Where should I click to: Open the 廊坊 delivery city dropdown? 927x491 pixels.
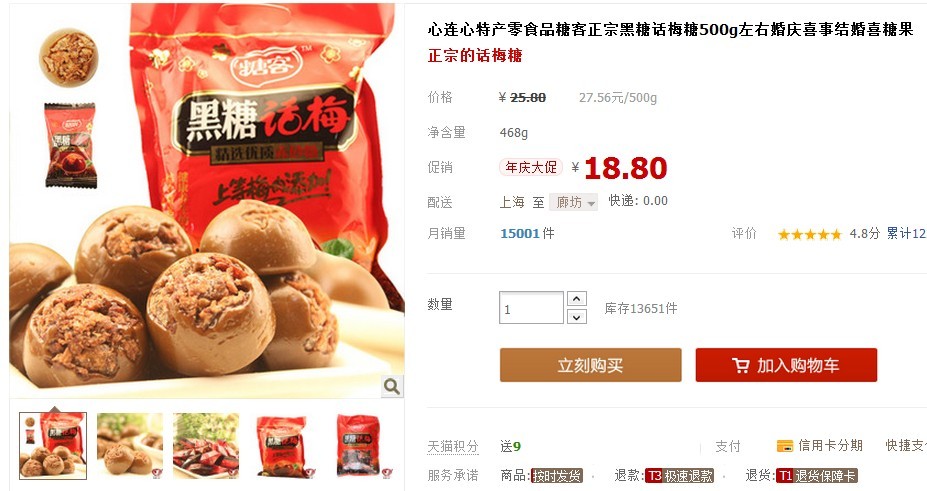click(x=573, y=202)
